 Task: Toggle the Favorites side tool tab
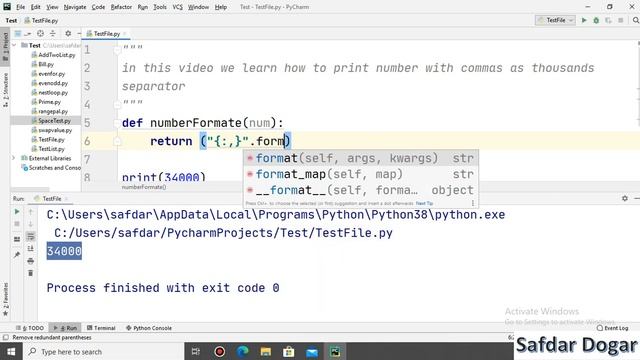click(5, 299)
